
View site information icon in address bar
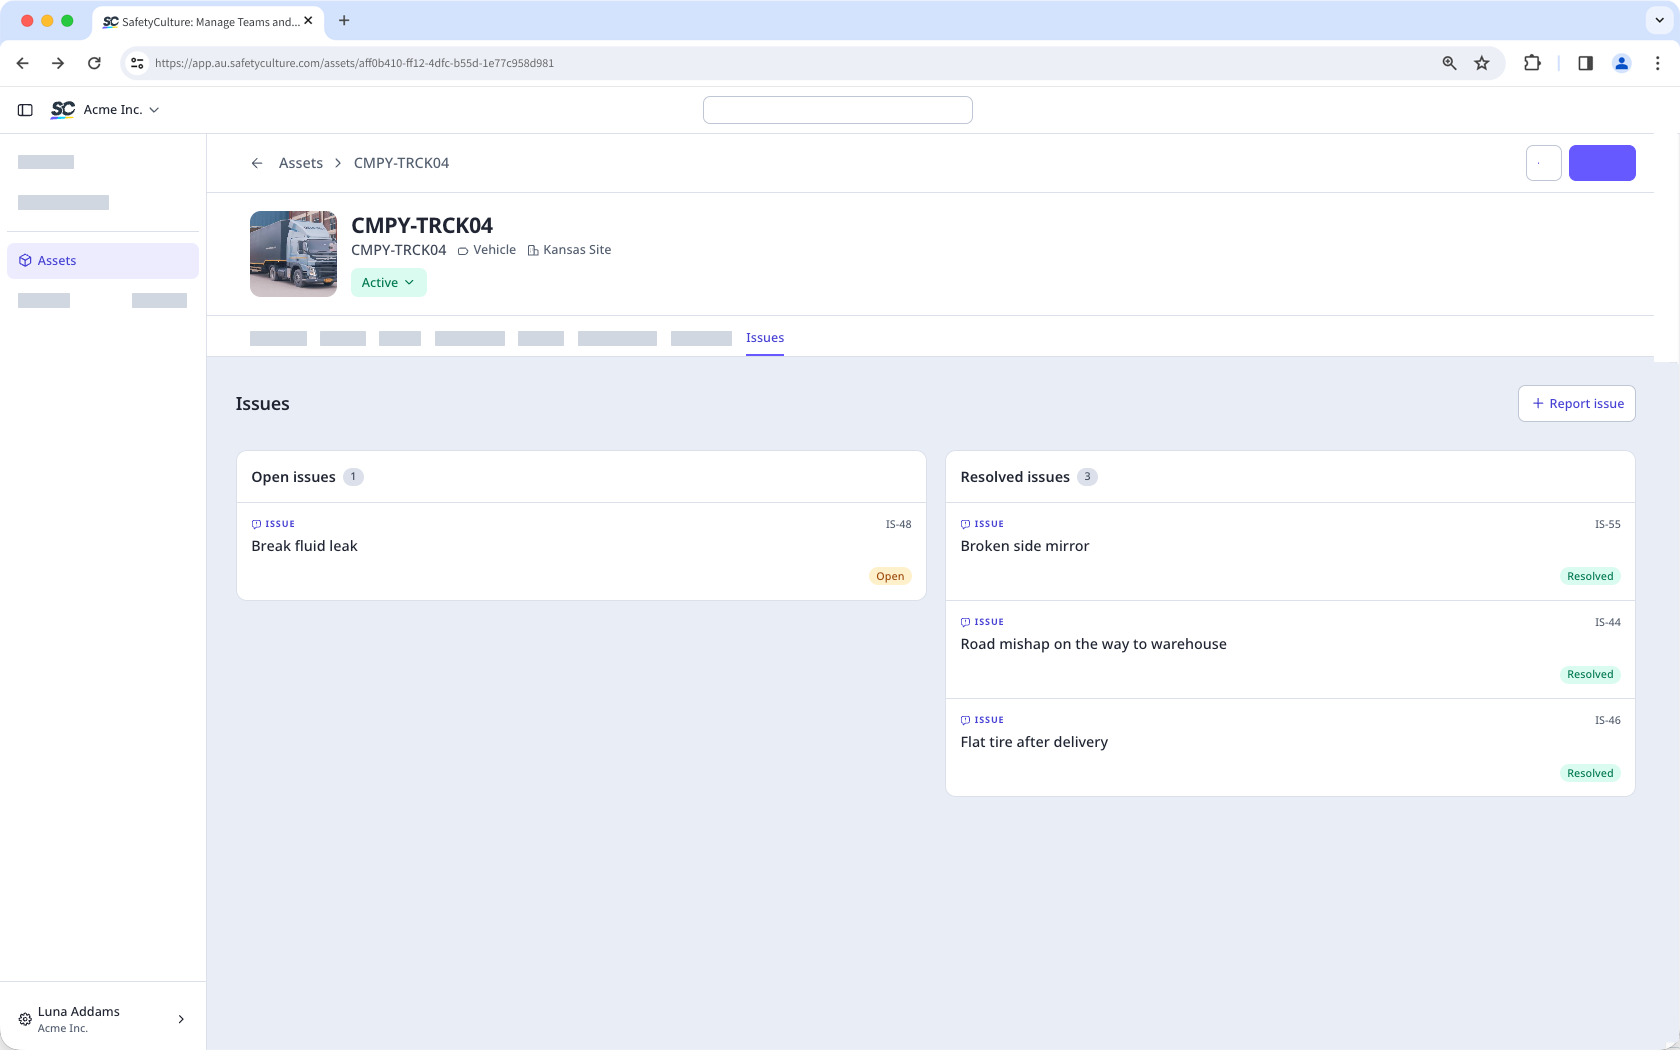pos(137,63)
